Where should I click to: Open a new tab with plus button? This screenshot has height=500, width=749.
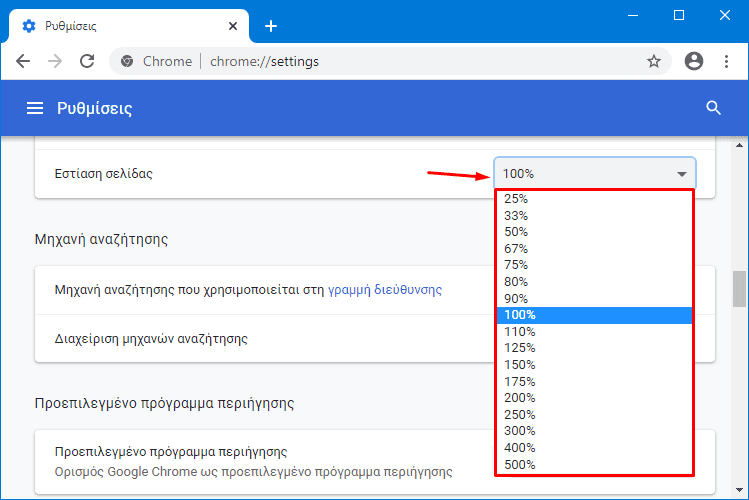[x=271, y=26]
